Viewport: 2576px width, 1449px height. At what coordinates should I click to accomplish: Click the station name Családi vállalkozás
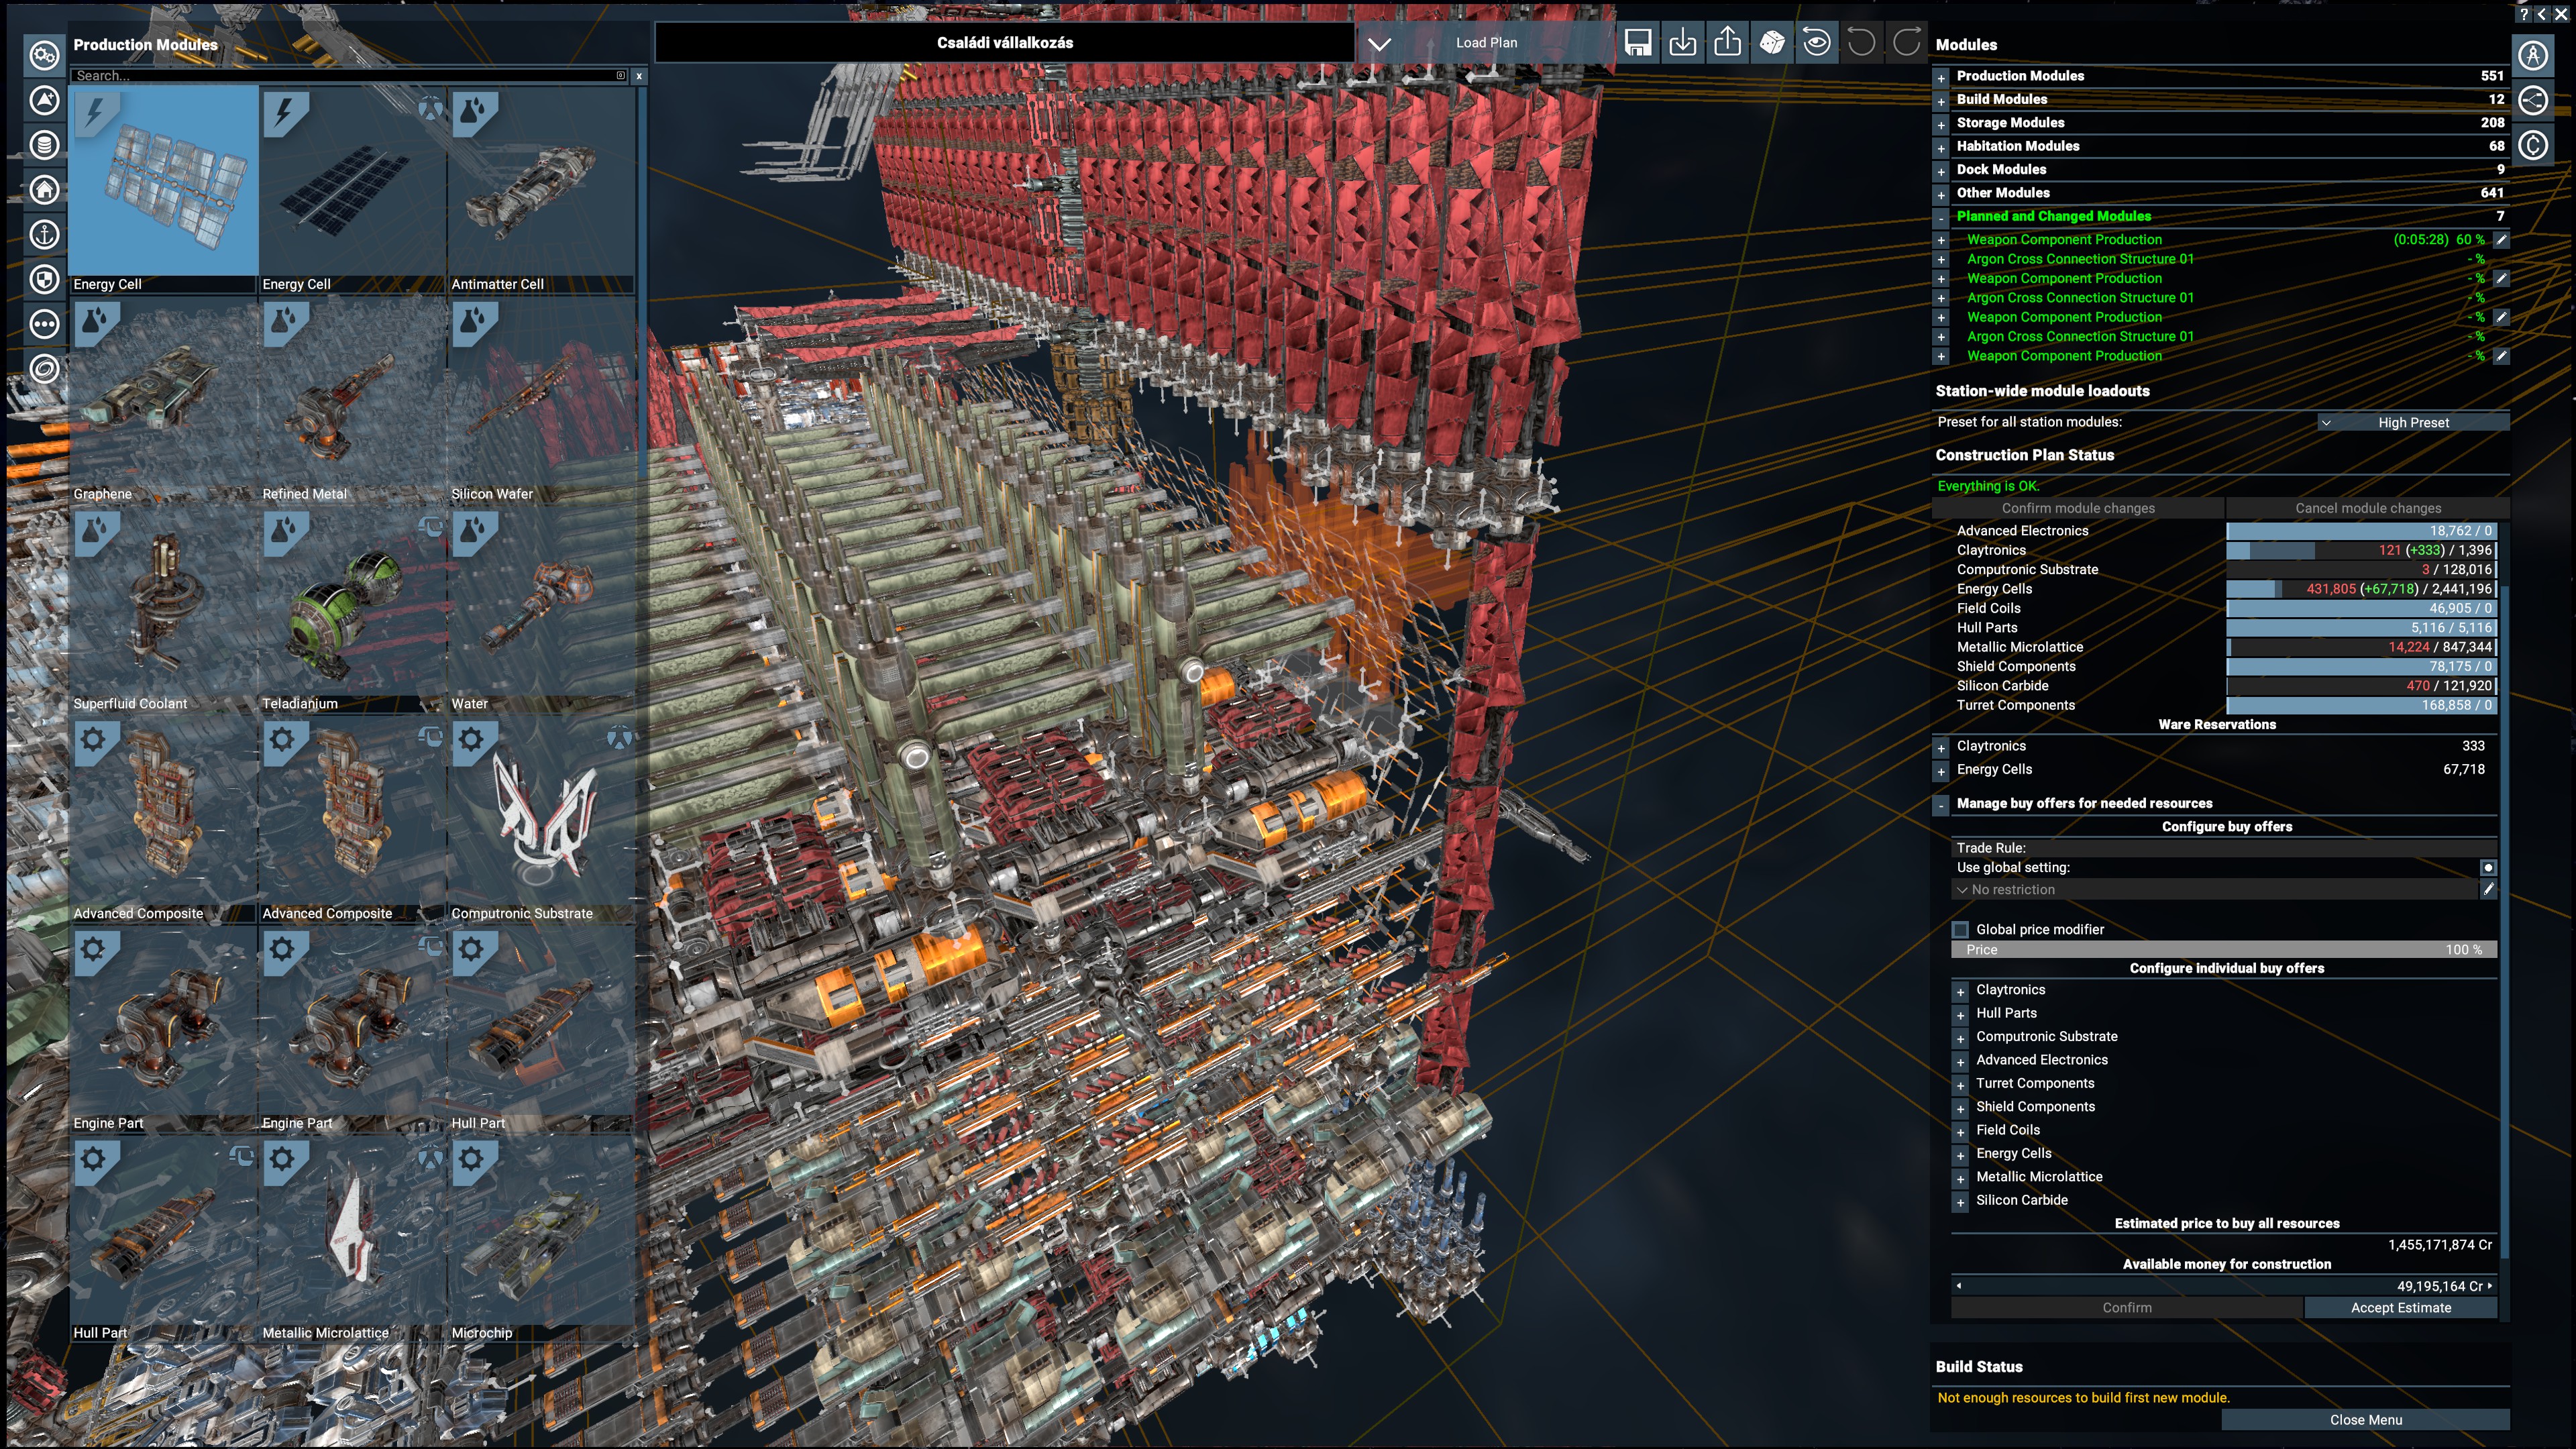tap(1004, 43)
